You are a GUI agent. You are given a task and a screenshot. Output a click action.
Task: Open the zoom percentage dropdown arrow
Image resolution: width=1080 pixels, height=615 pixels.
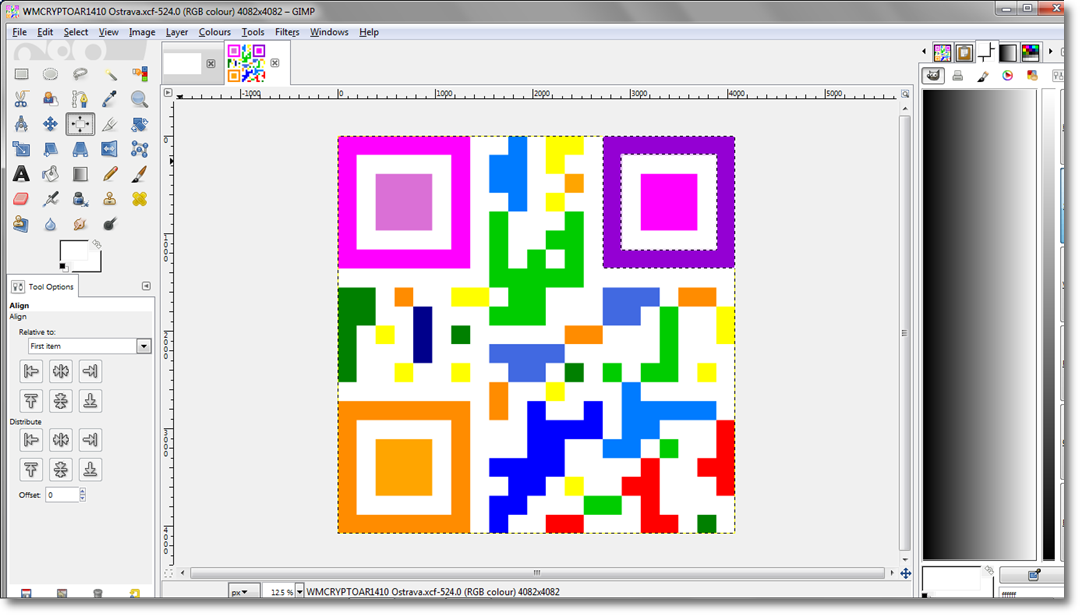(x=300, y=592)
